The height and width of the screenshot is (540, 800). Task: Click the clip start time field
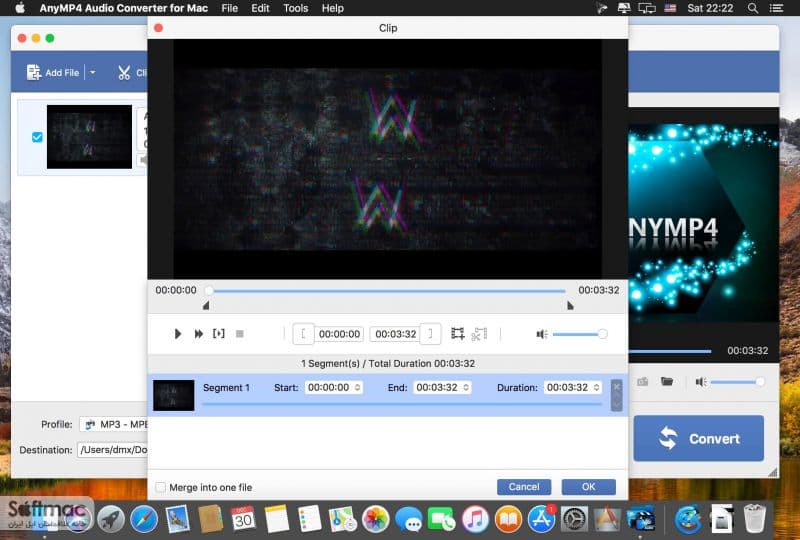(339, 334)
